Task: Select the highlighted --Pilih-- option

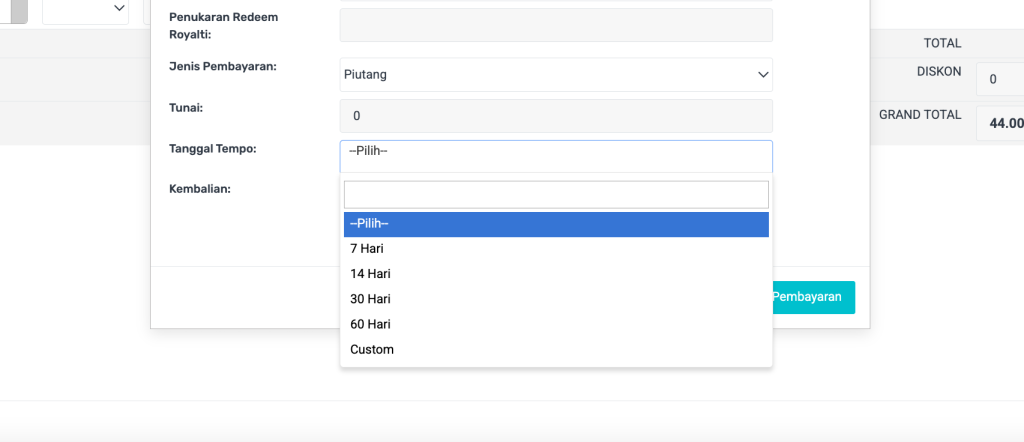Action: [556, 224]
